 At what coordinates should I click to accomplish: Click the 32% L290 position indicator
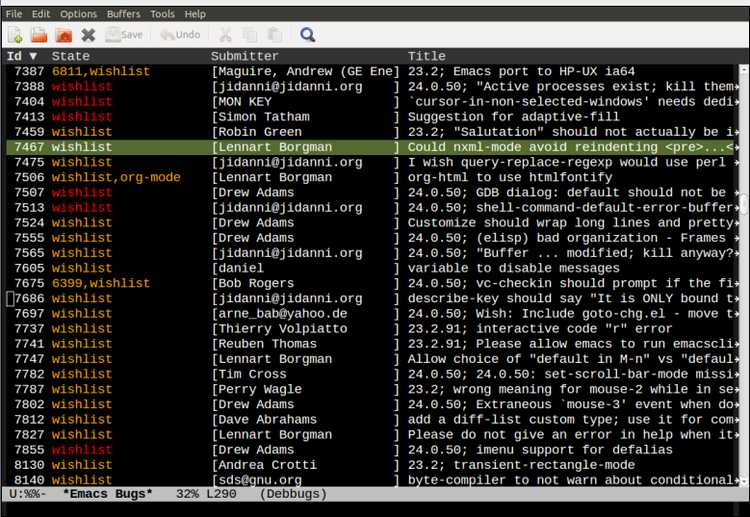coord(206,494)
